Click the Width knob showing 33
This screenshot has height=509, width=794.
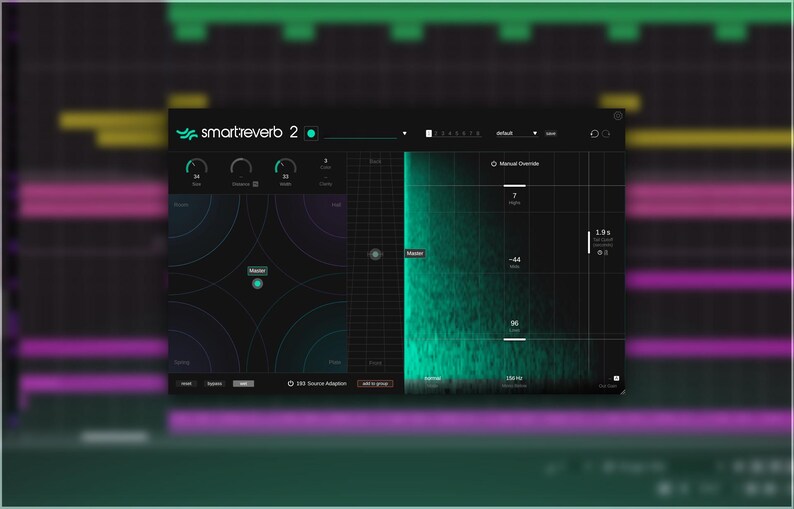(x=286, y=168)
